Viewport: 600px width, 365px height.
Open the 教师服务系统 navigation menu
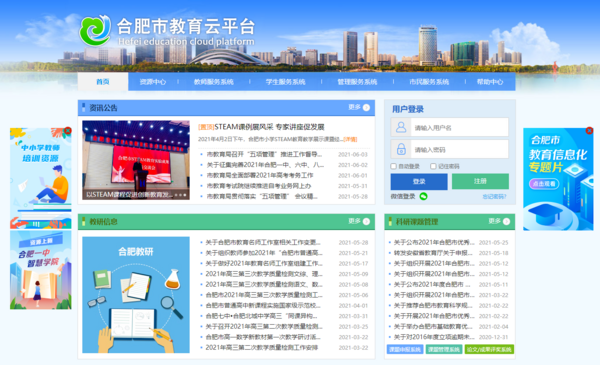[214, 82]
